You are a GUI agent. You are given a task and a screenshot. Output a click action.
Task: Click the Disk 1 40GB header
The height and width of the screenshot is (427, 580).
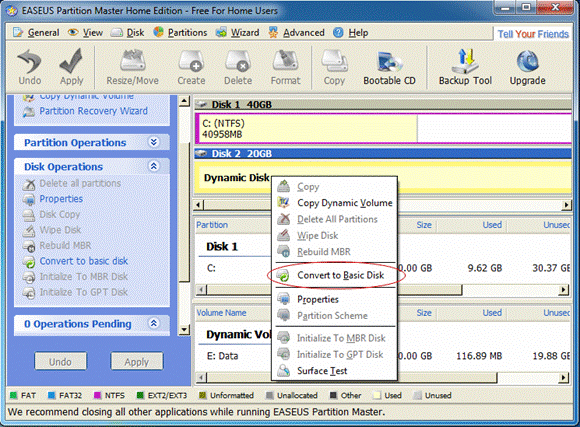(383, 104)
